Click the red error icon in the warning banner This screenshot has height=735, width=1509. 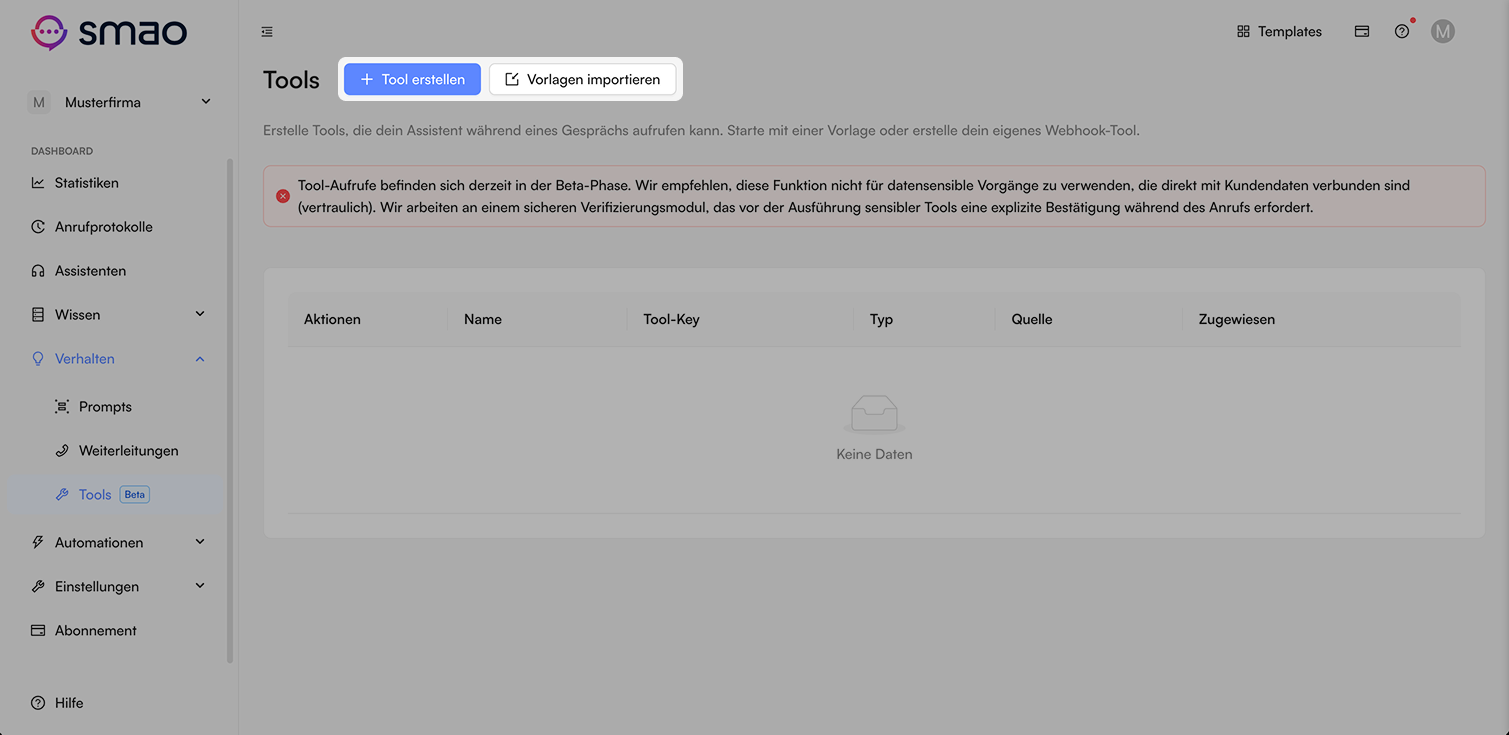(x=283, y=196)
